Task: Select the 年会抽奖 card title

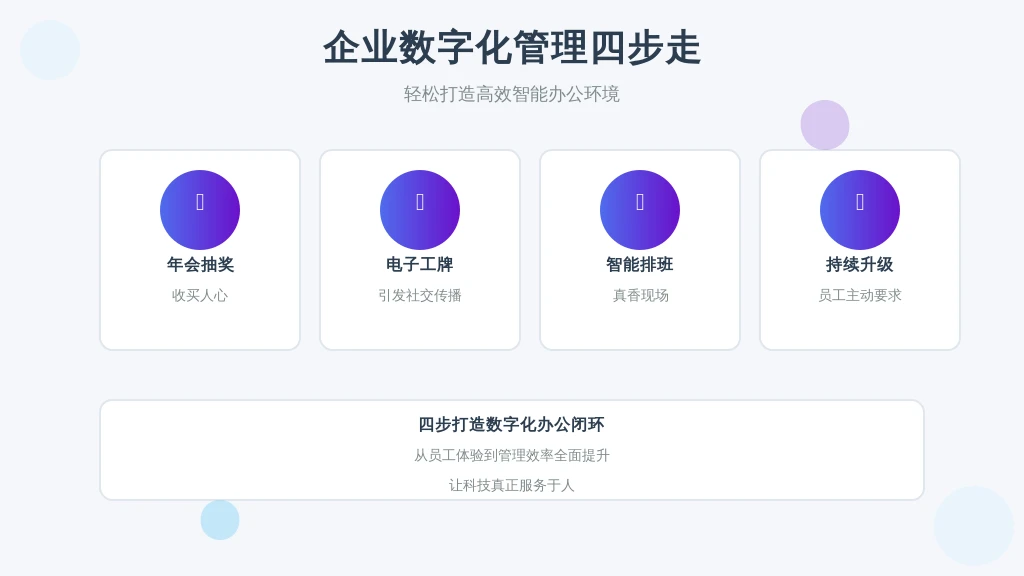Action: (200, 264)
